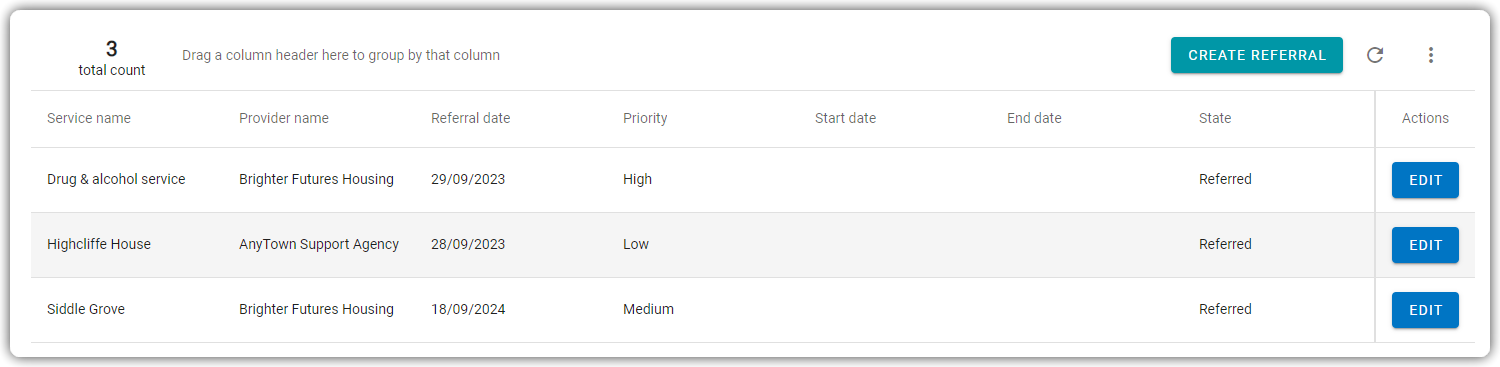
Task: Sort by Service name column header
Action: point(89,118)
